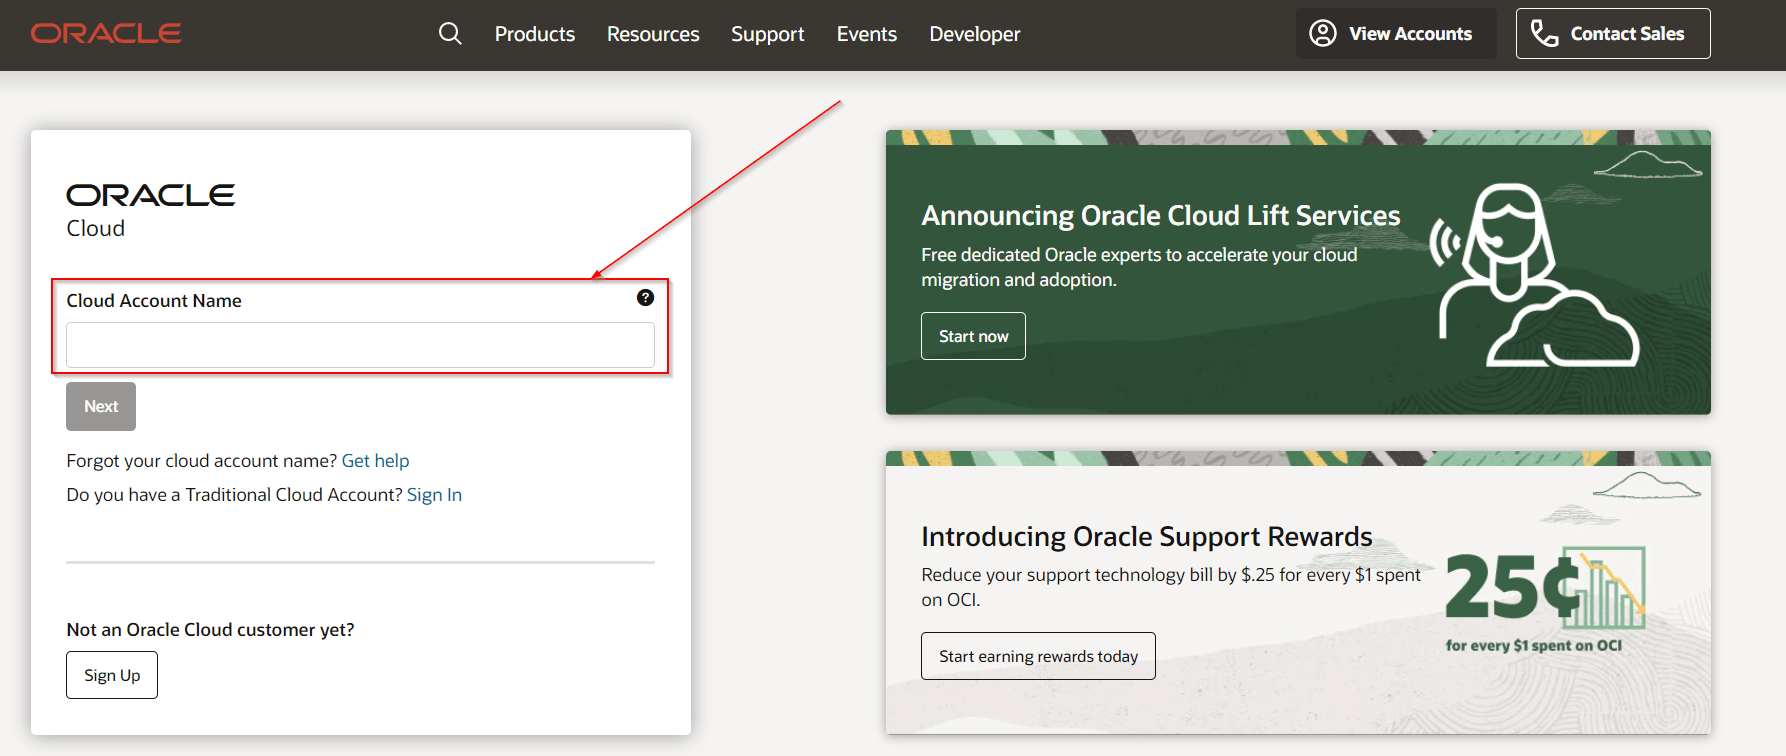Click Start earning rewards today button
The width and height of the screenshot is (1786, 756).
[1037, 656]
